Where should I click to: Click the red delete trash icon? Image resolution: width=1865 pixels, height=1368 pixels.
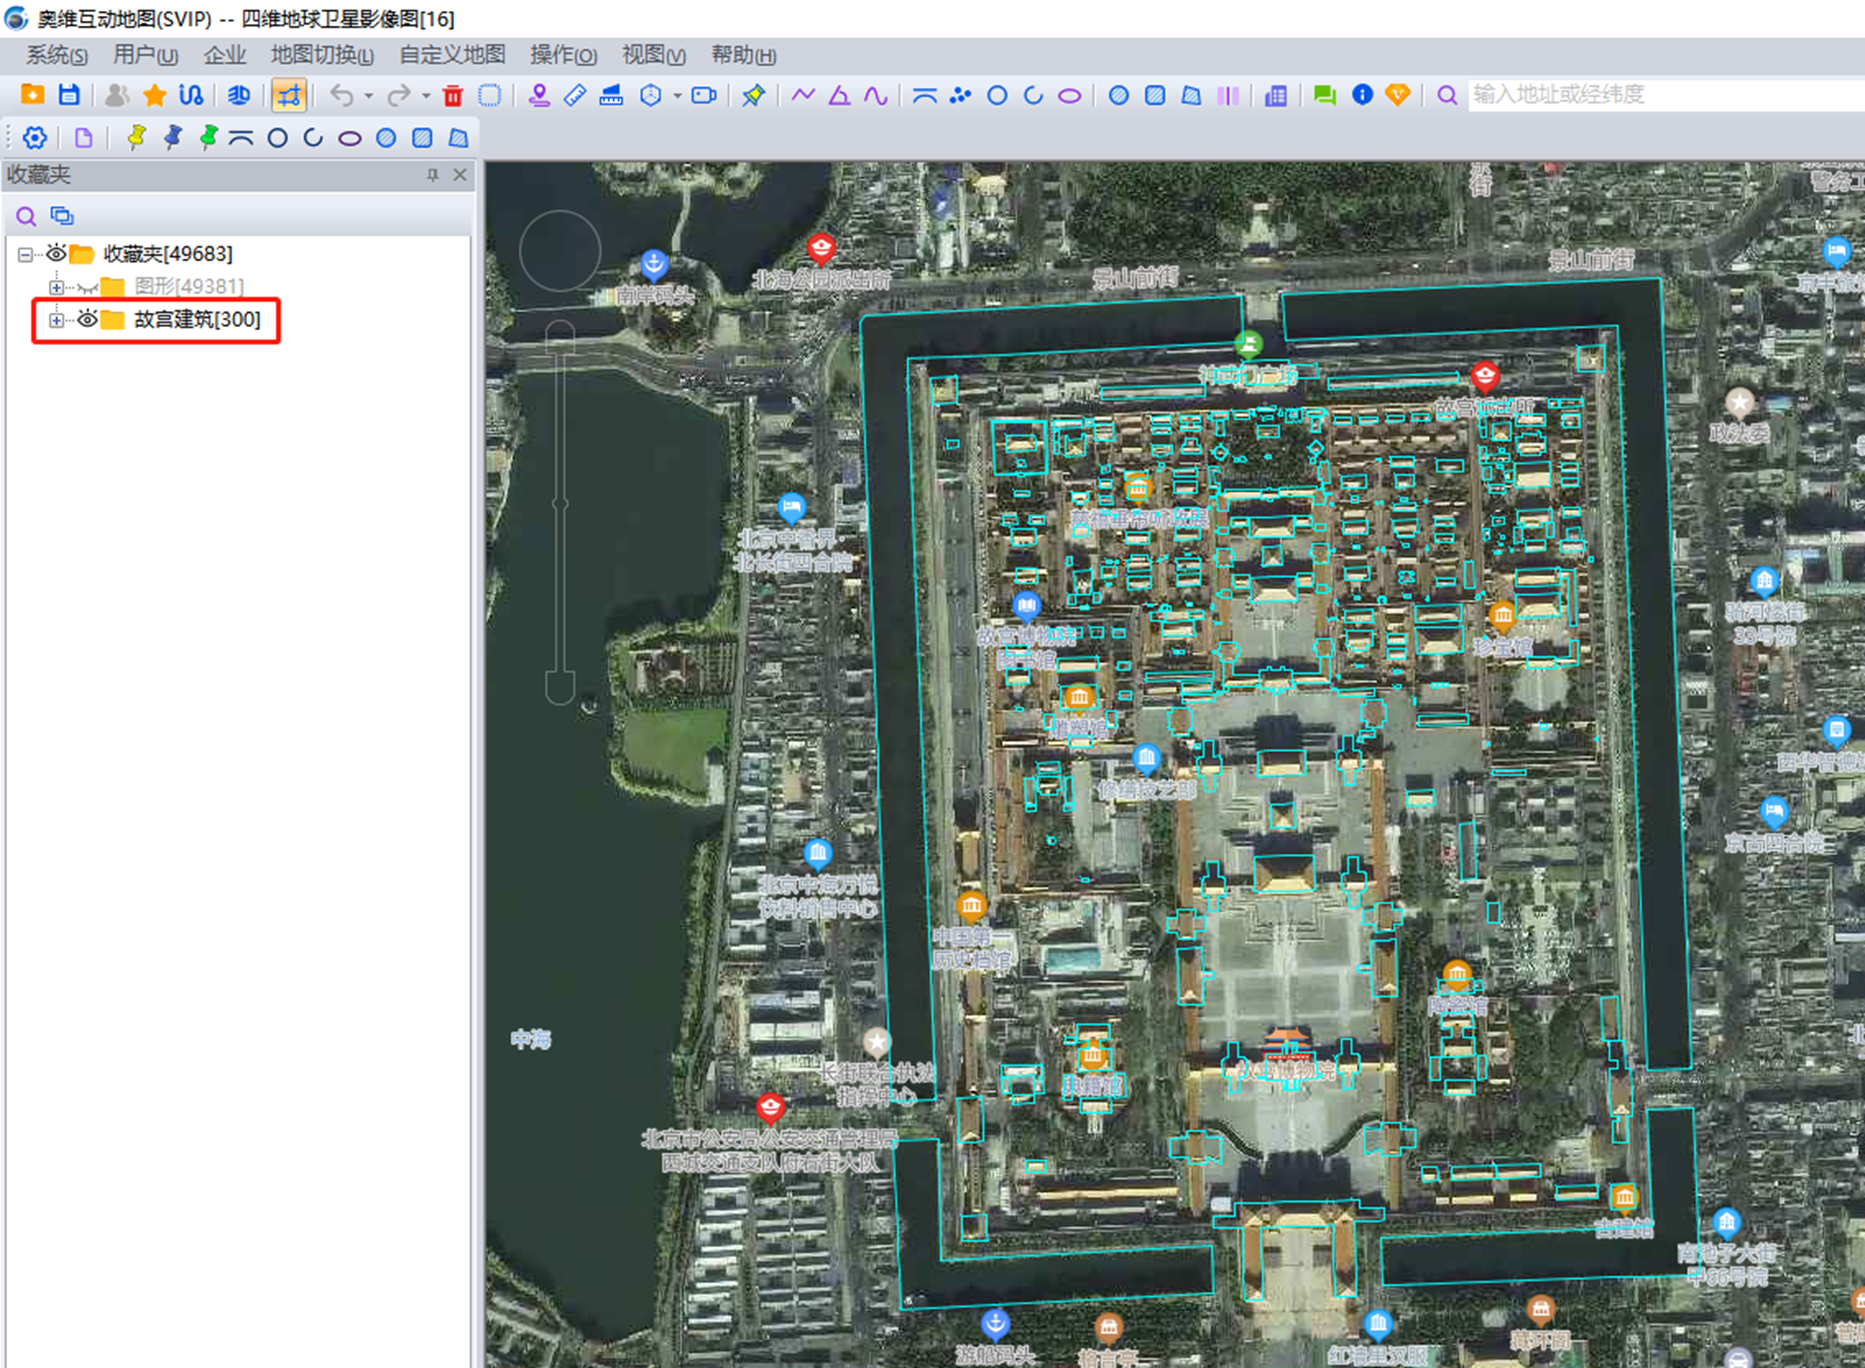click(453, 96)
